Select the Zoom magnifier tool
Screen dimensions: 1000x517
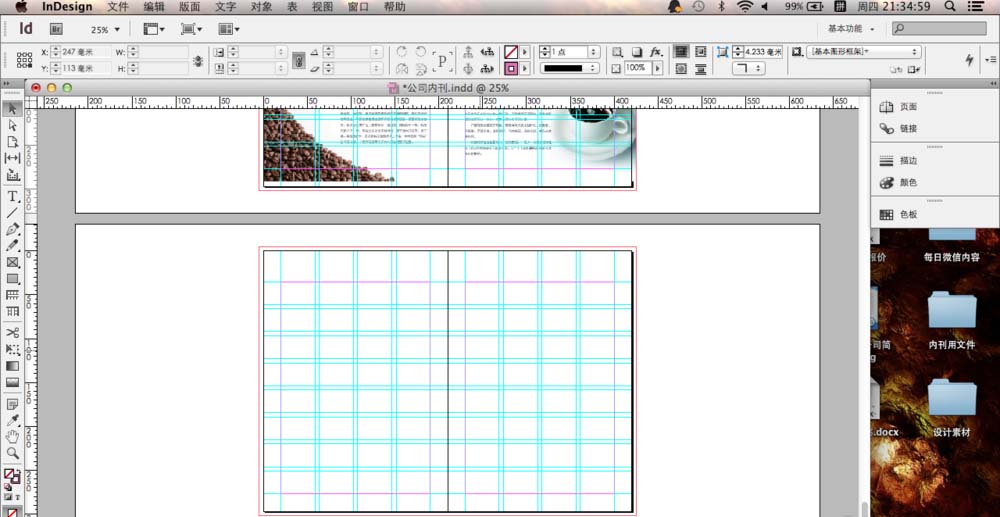click(x=13, y=453)
